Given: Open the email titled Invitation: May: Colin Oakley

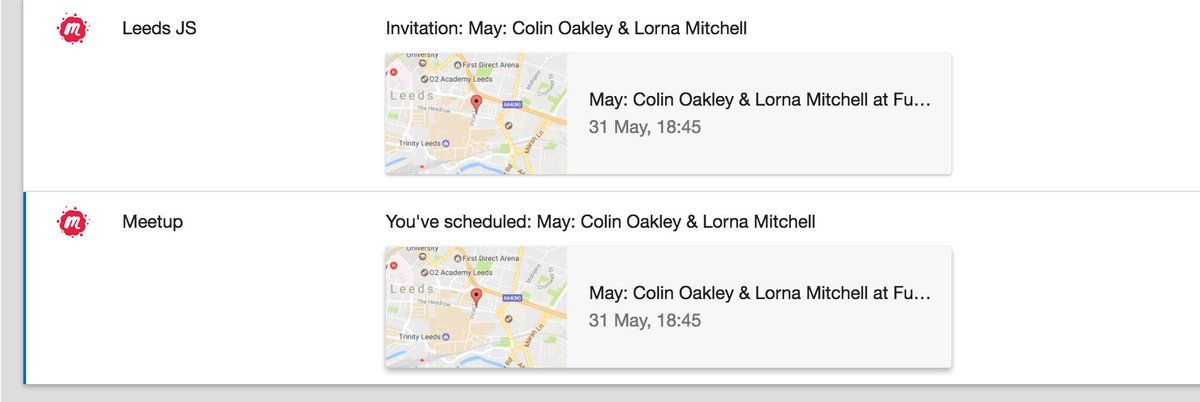Looking at the screenshot, I should click(x=566, y=29).
